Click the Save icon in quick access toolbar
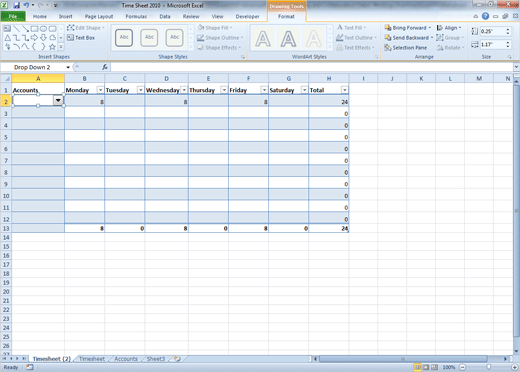The width and height of the screenshot is (520, 372). click(16, 5)
